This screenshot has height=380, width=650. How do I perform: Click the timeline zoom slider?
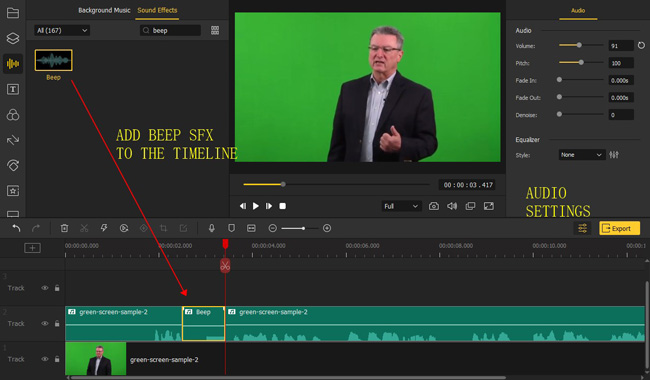[300, 228]
